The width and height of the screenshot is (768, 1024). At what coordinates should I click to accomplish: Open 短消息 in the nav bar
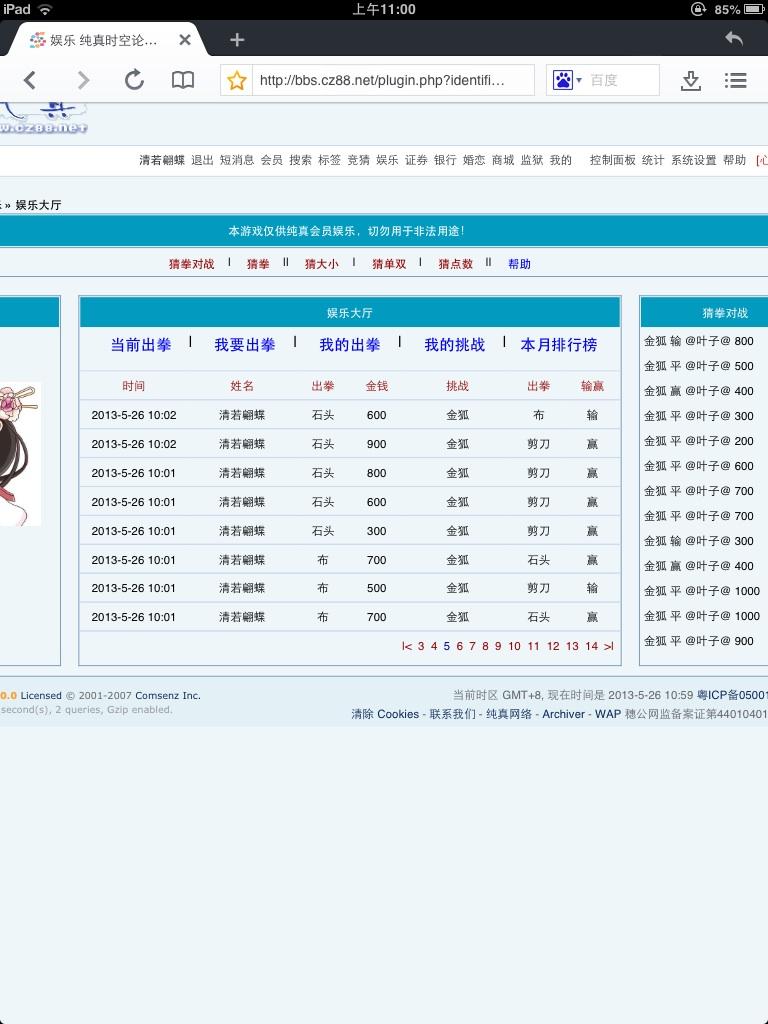tap(236, 160)
